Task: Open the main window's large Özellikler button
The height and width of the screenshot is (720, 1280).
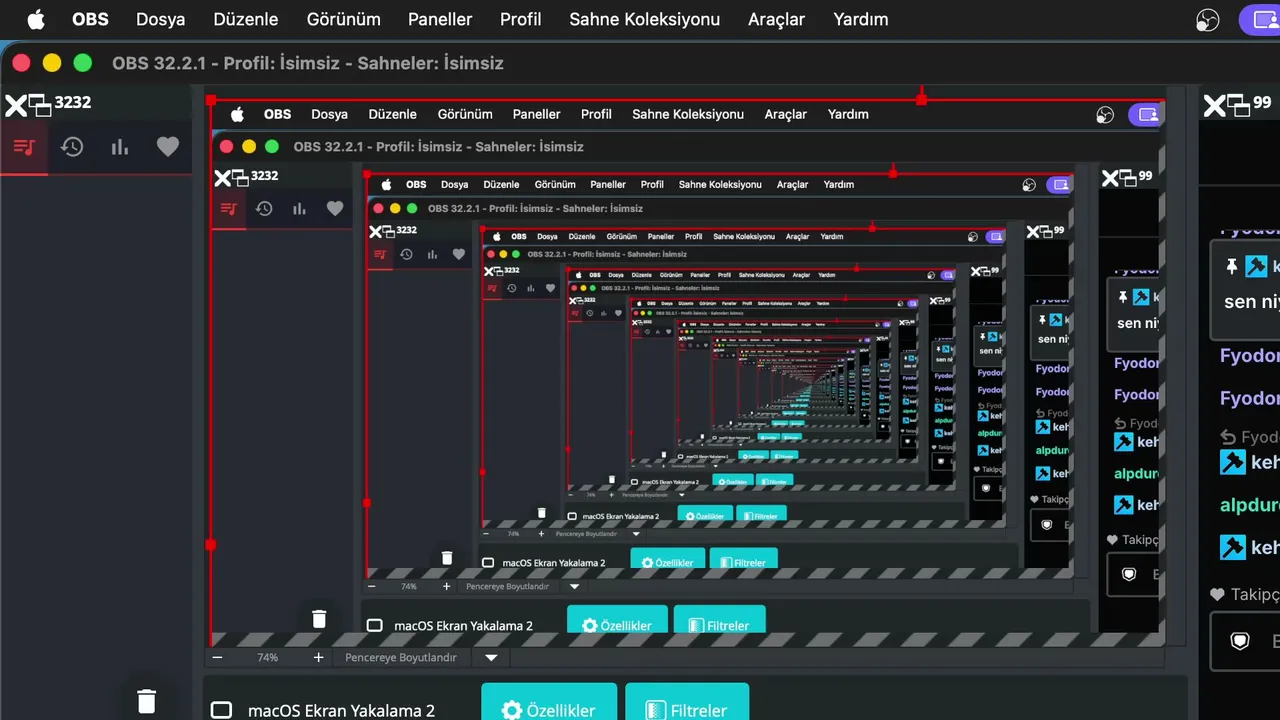Action: 549,702
